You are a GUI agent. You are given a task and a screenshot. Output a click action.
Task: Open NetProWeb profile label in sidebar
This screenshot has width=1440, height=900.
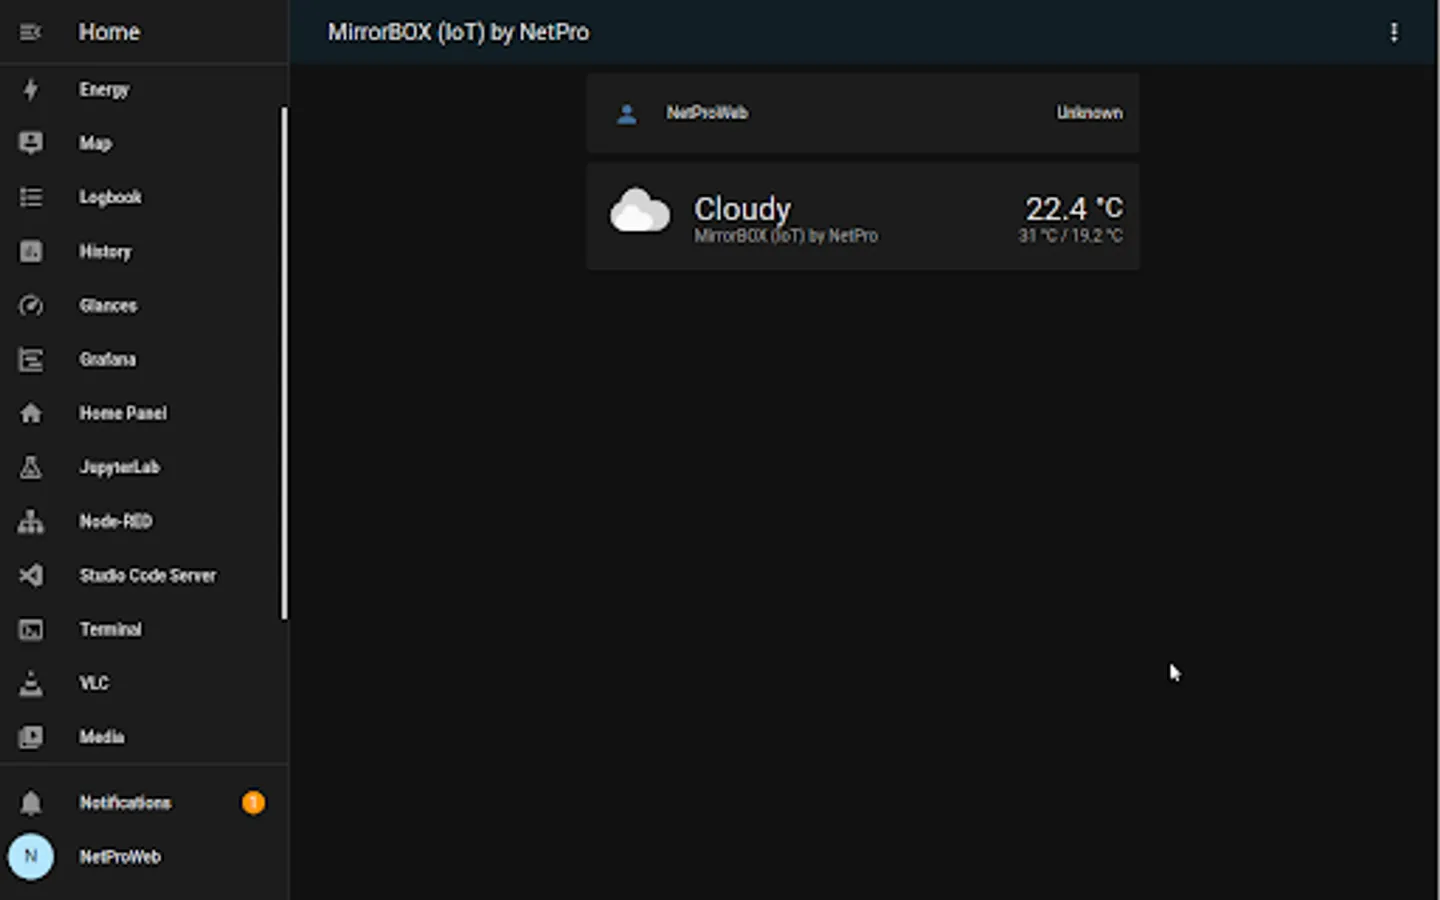[119, 857]
